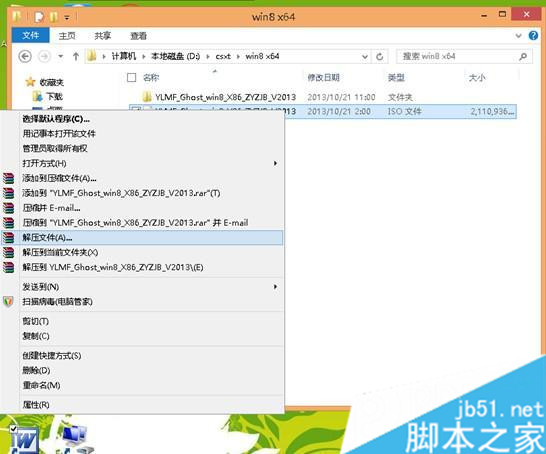The image size is (546, 454).
Task: Click win8 x64 in the address path
Action: pos(262,56)
